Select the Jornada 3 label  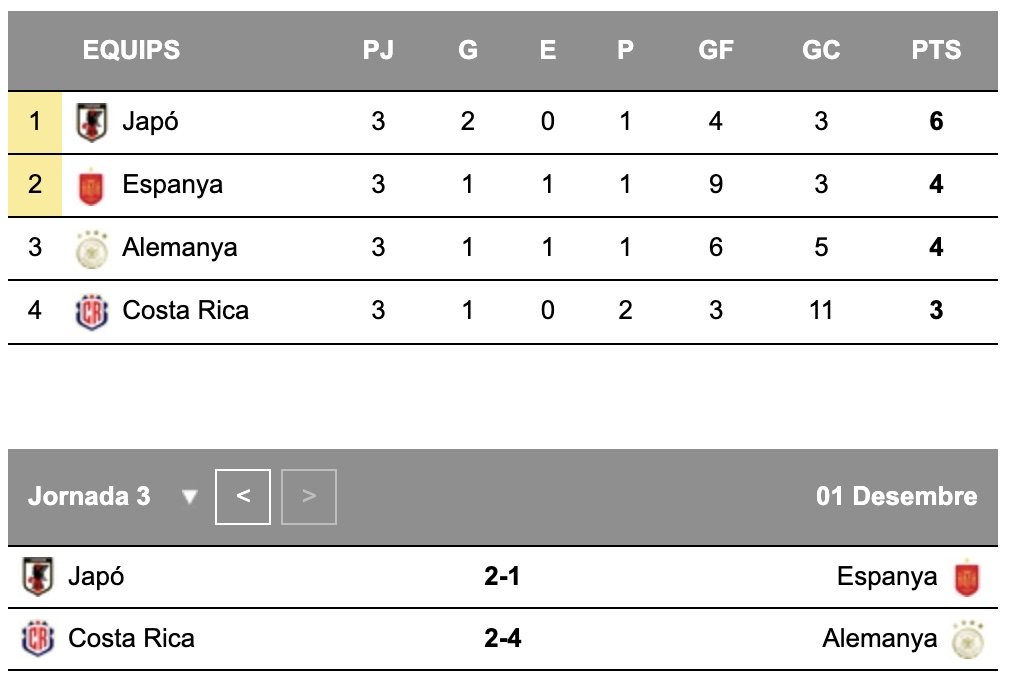pos(89,496)
